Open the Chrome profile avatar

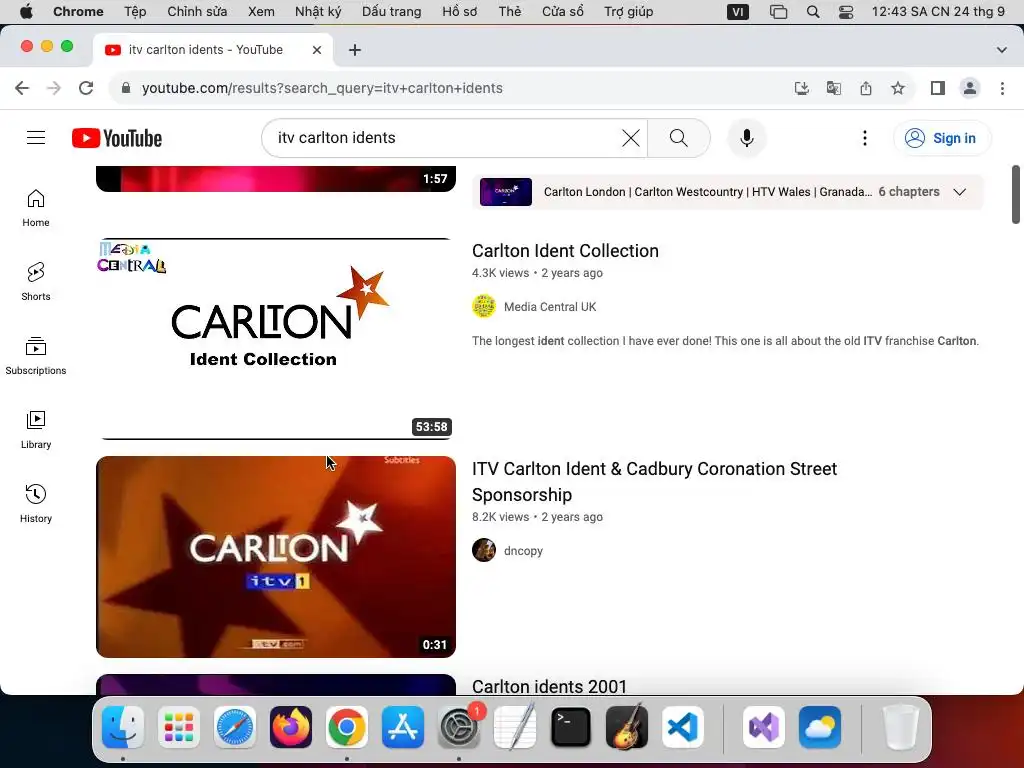click(x=970, y=88)
